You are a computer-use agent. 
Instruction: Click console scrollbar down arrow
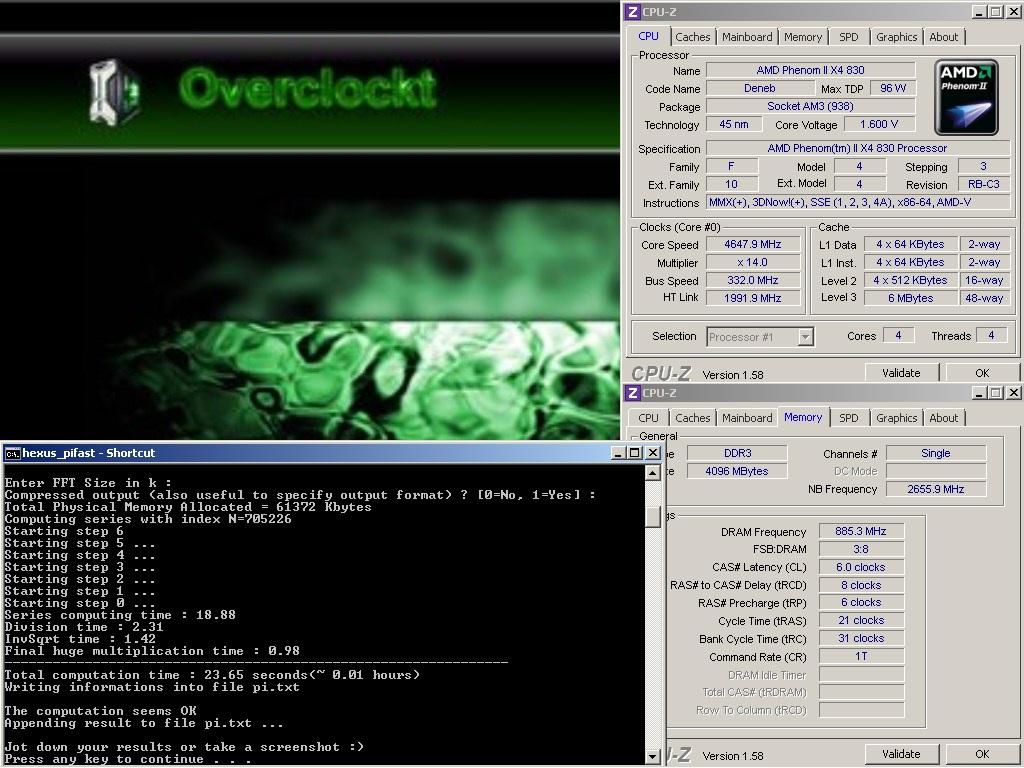[652, 756]
